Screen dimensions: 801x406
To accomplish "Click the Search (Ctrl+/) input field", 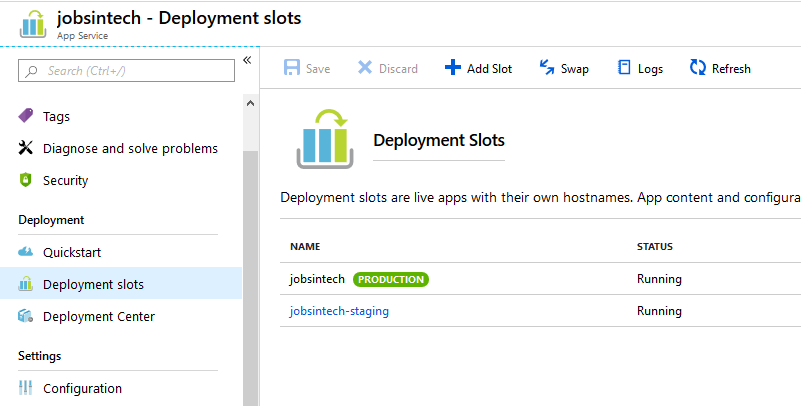I will pyautogui.click(x=127, y=71).
